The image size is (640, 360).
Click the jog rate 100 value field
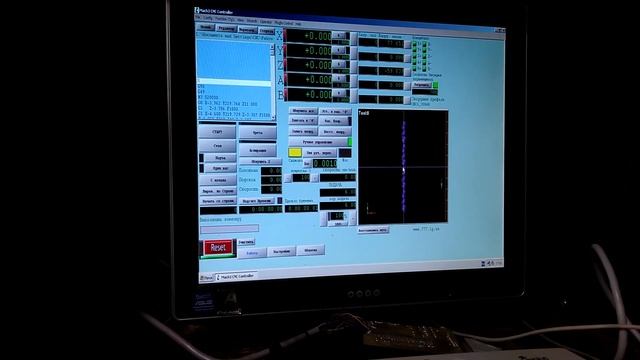[x=302, y=178]
